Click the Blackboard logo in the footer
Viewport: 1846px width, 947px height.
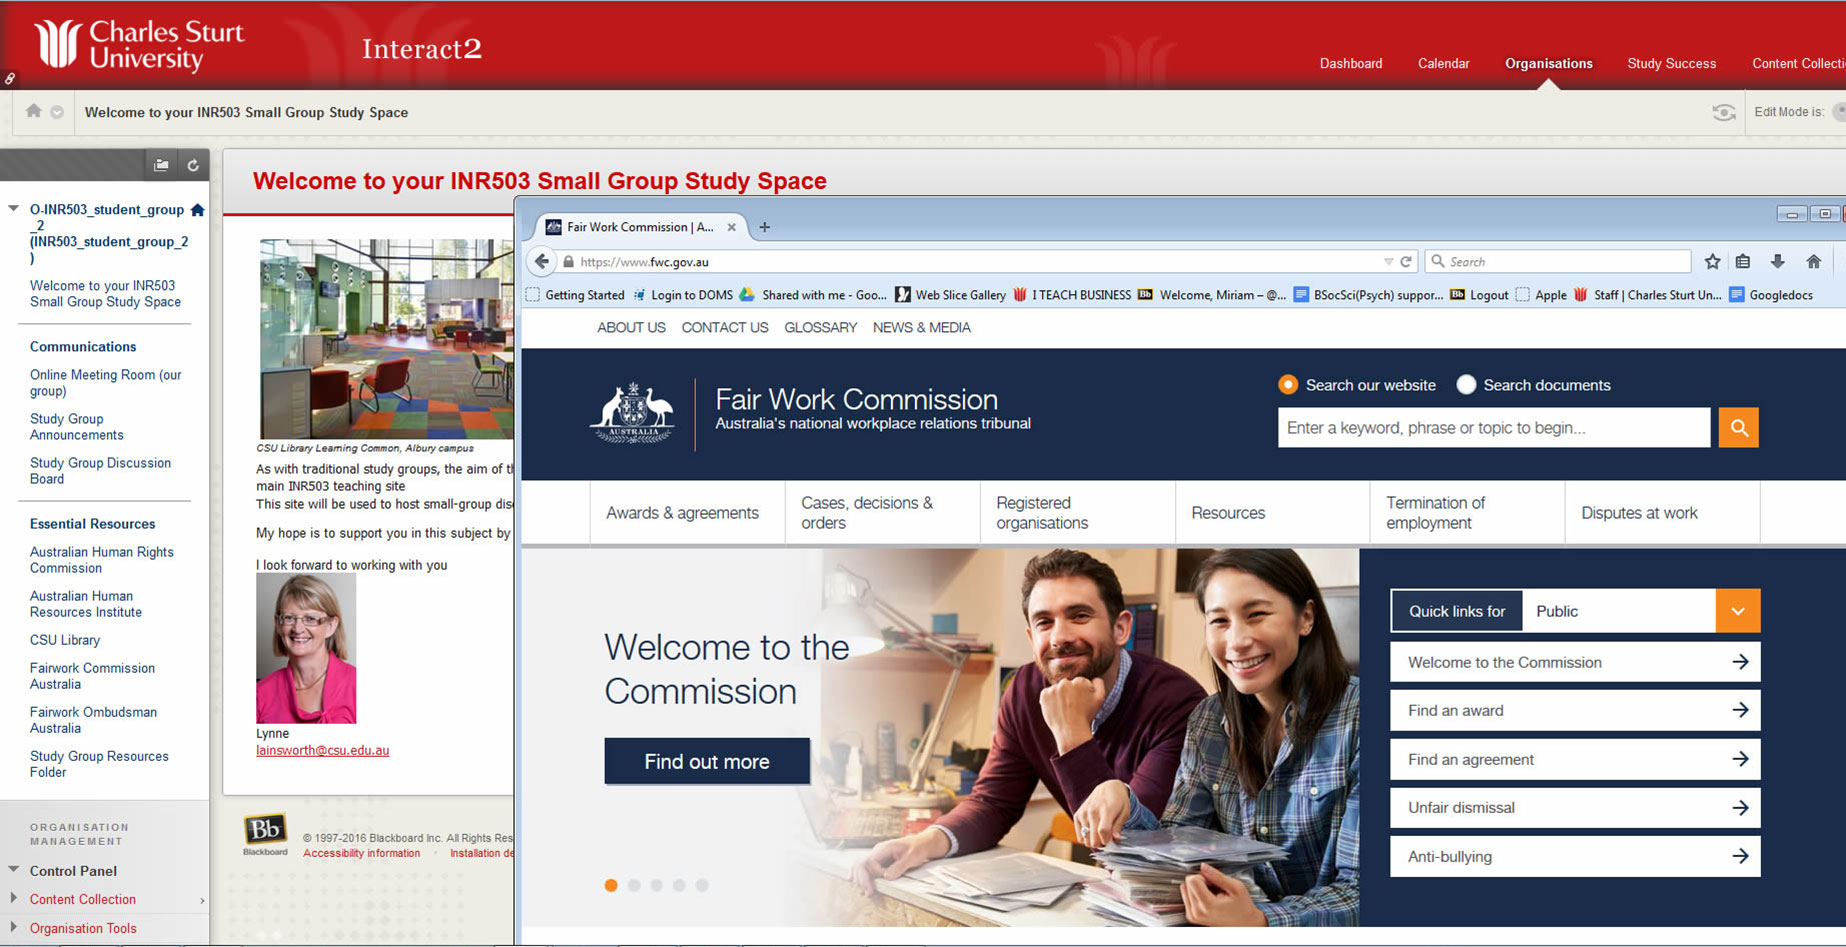(x=265, y=834)
